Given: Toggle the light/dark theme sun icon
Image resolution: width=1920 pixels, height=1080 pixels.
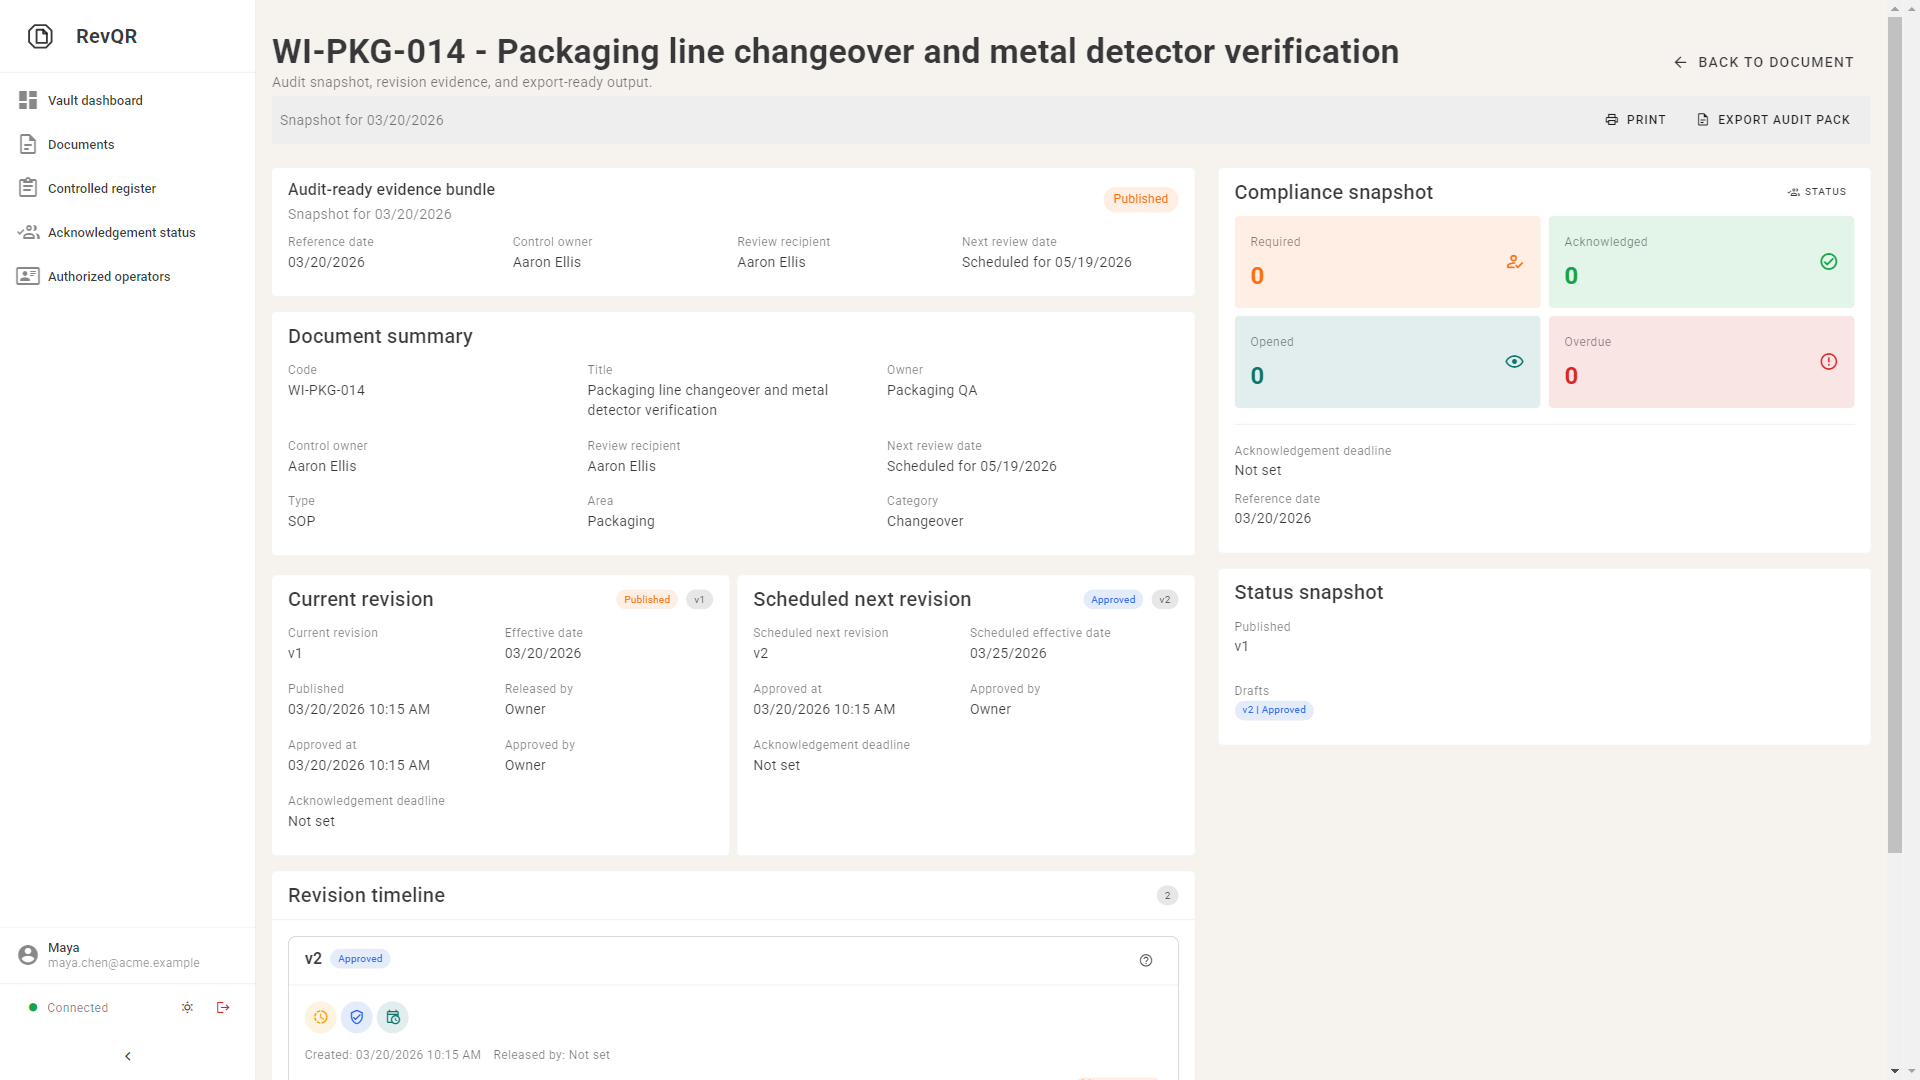Looking at the screenshot, I should point(187,1007).
